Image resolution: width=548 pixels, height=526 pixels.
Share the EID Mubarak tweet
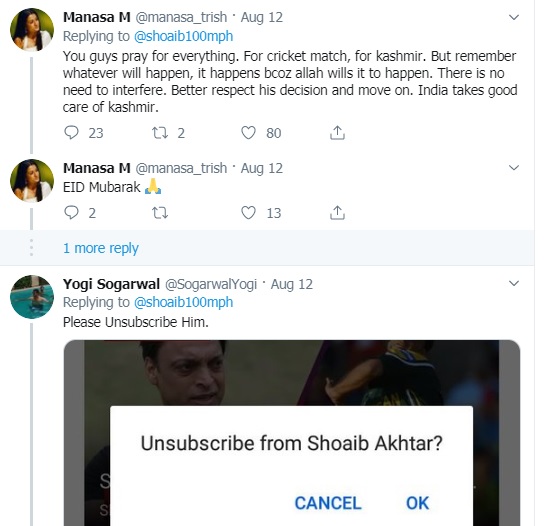point(337,212)
